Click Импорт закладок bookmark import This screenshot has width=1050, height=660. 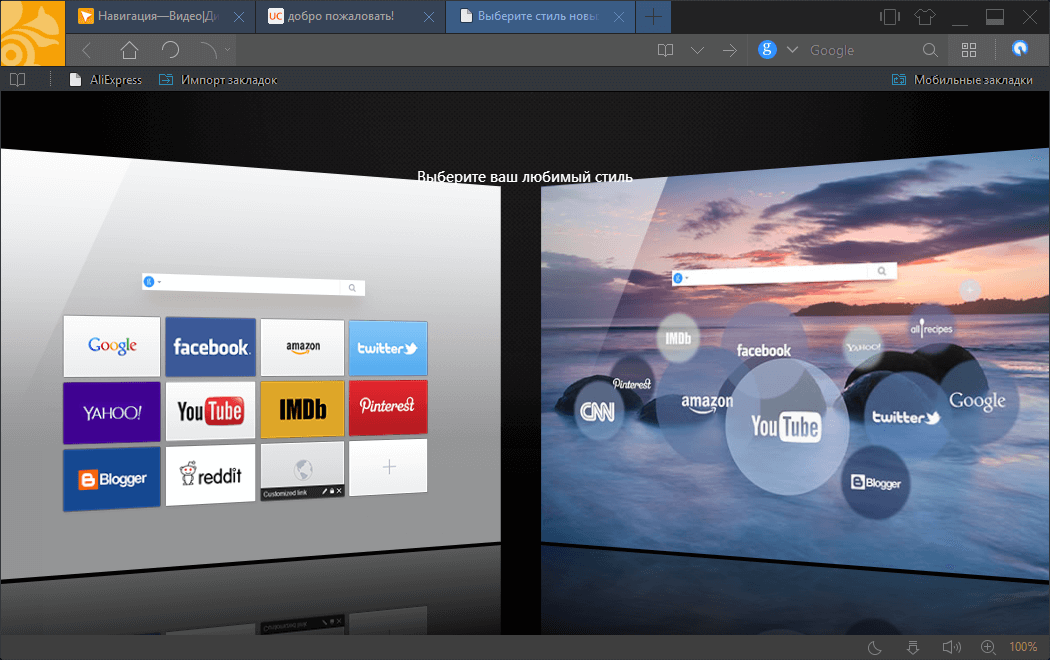click(x=218, y=80)
